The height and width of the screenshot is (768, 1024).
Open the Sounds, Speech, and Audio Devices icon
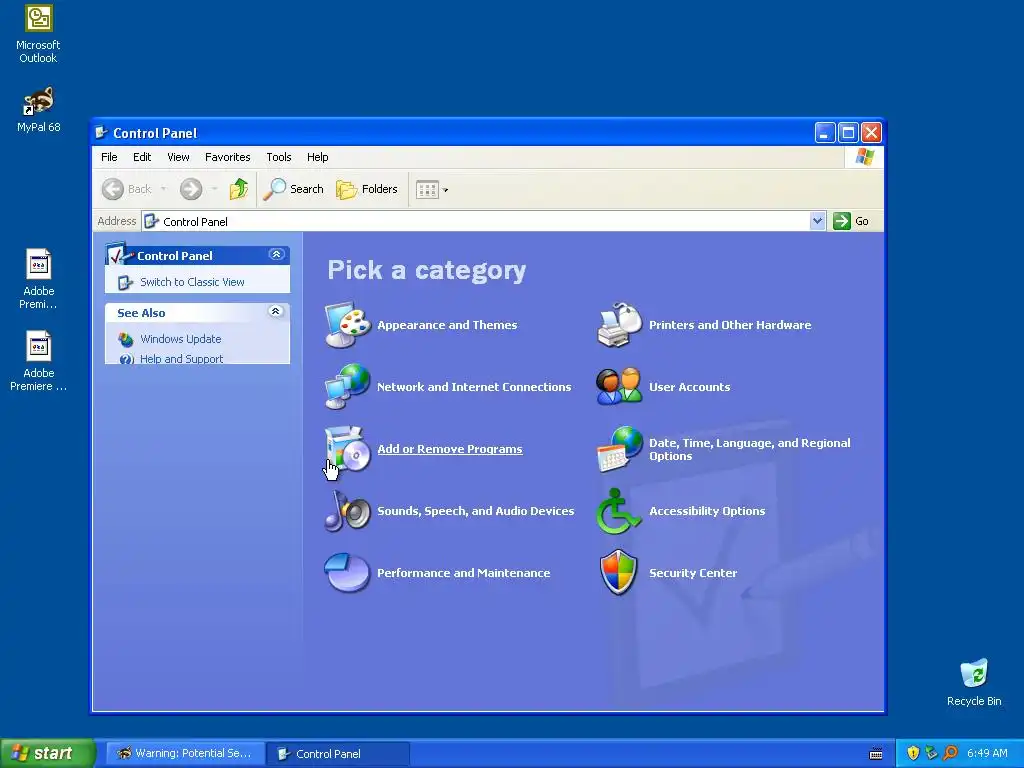pos(348,511)
